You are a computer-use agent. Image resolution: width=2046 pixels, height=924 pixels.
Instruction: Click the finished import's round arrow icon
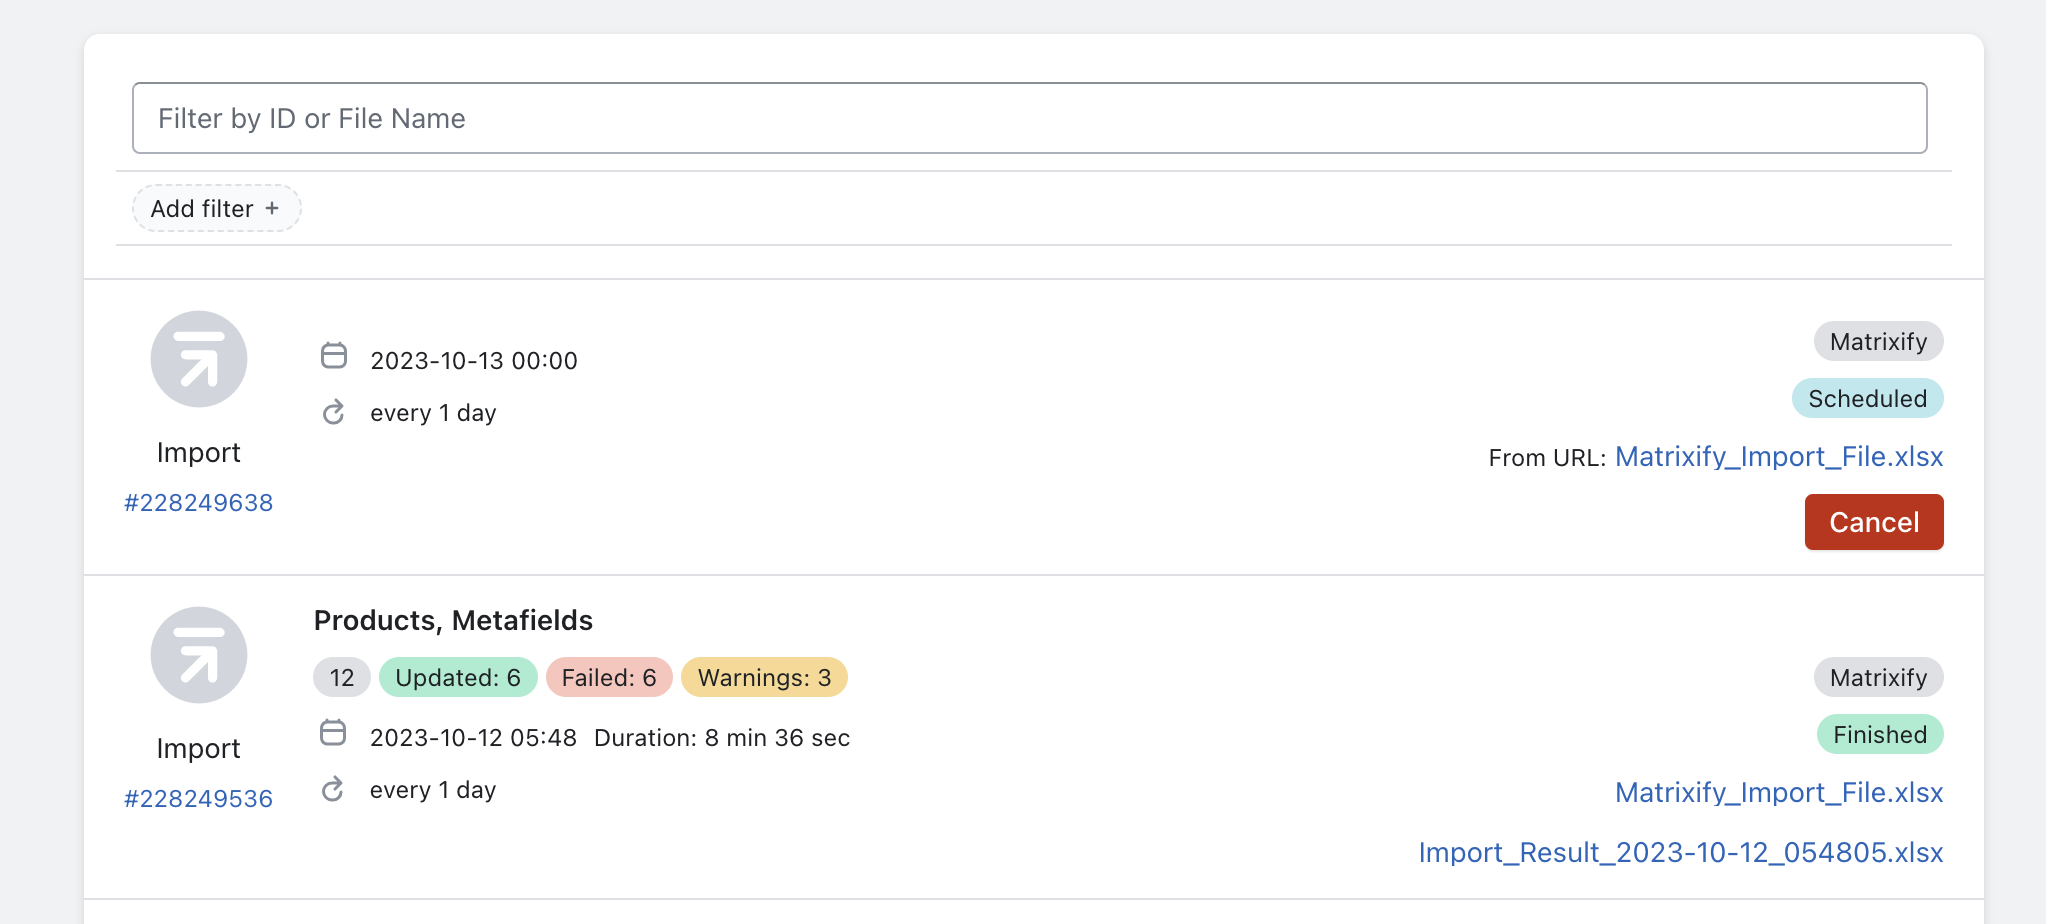click(199, 655)
